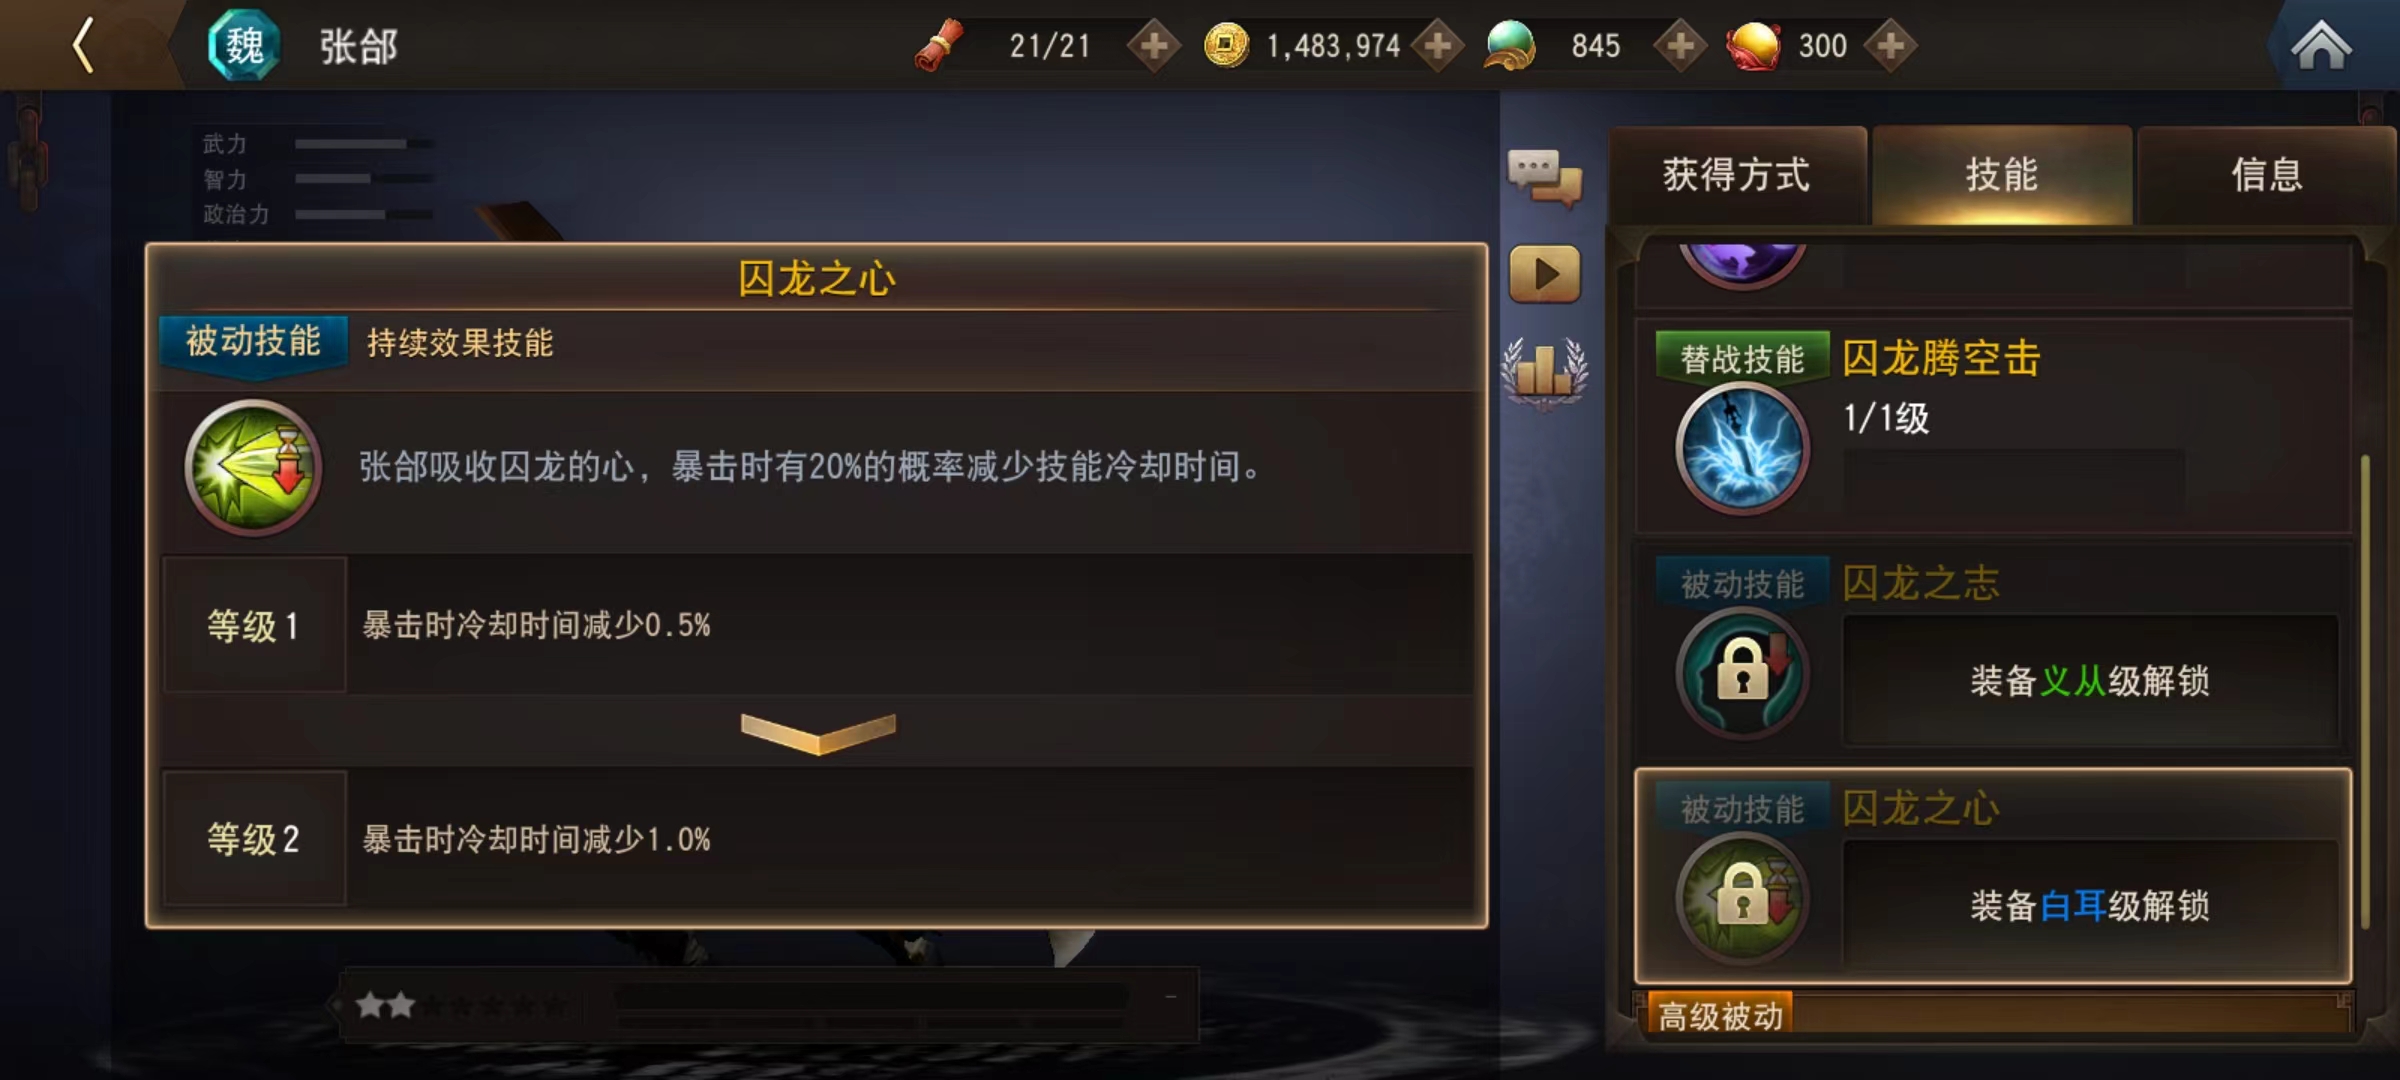This screenshot has width=2400, height=1080.
Task: Open the ranking podium icon
Action: (1544, 371)
